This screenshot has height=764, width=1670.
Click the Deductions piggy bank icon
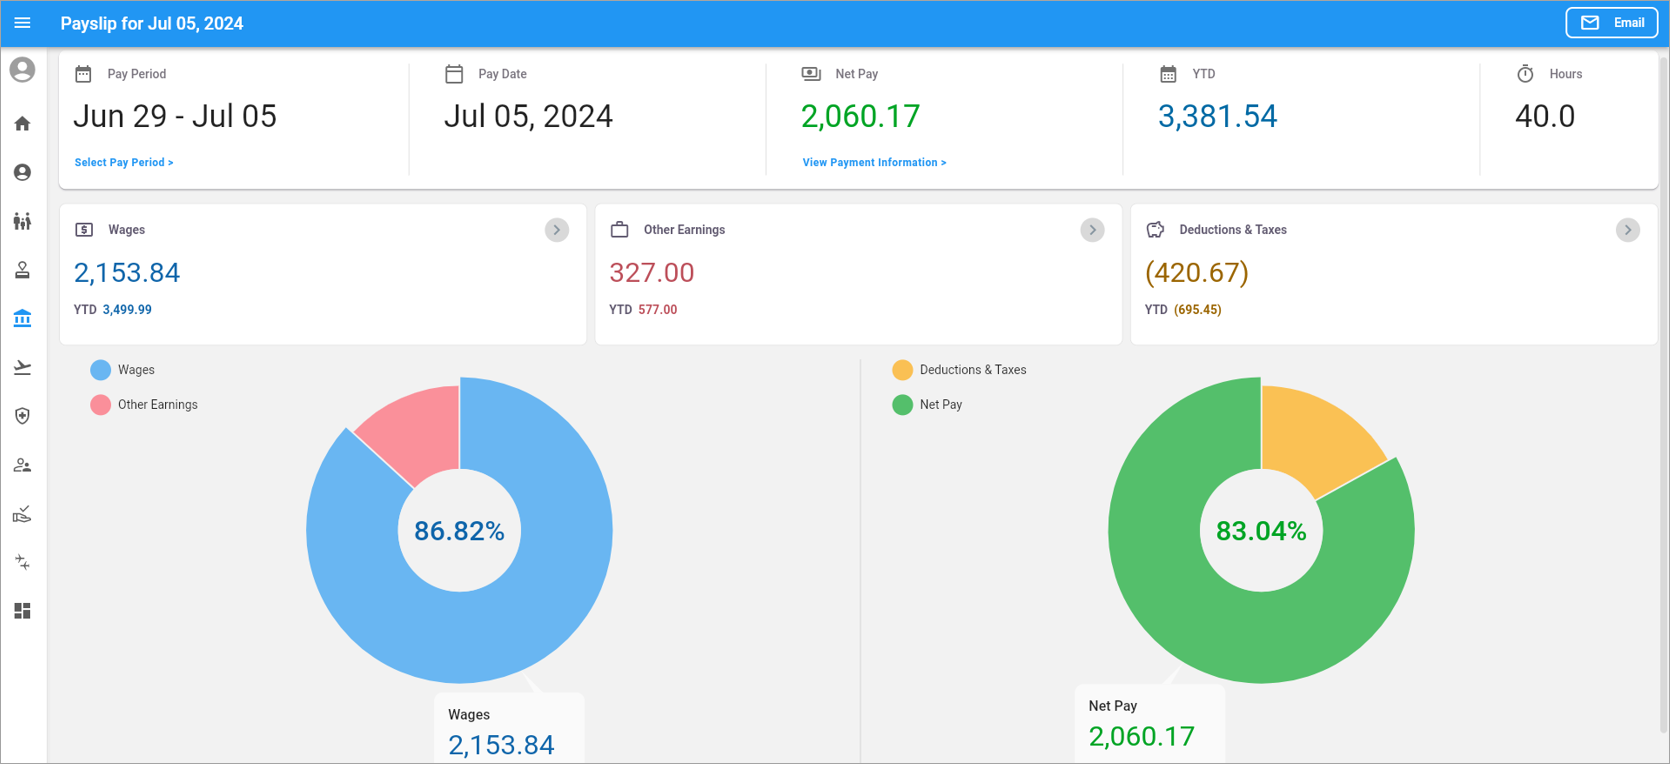(1155, 230)
